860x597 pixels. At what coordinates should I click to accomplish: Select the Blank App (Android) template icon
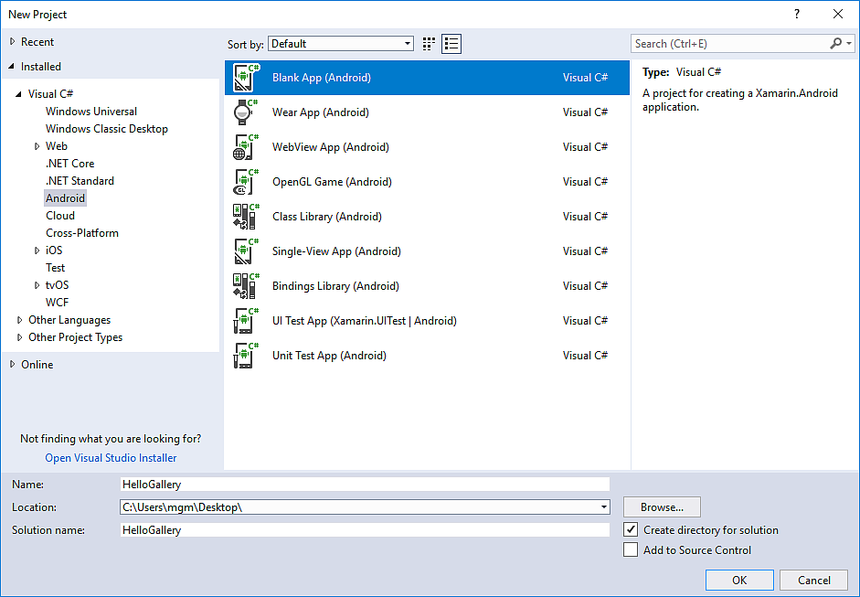pos(247,77)
